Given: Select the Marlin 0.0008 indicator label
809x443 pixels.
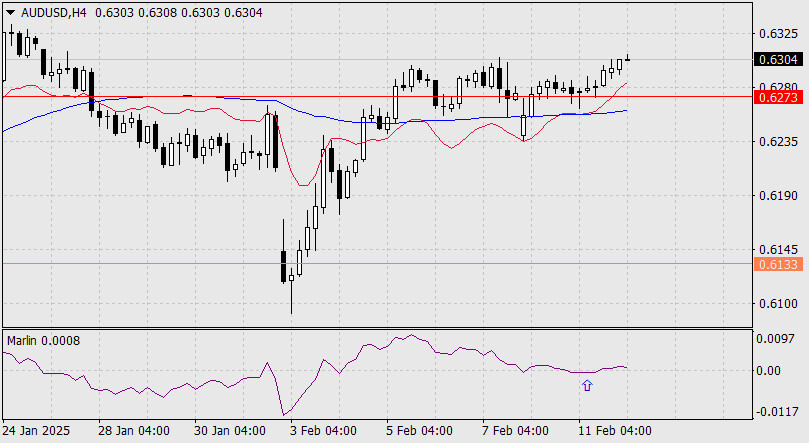Looking at the screenshot, I should [x=43, y=340].
